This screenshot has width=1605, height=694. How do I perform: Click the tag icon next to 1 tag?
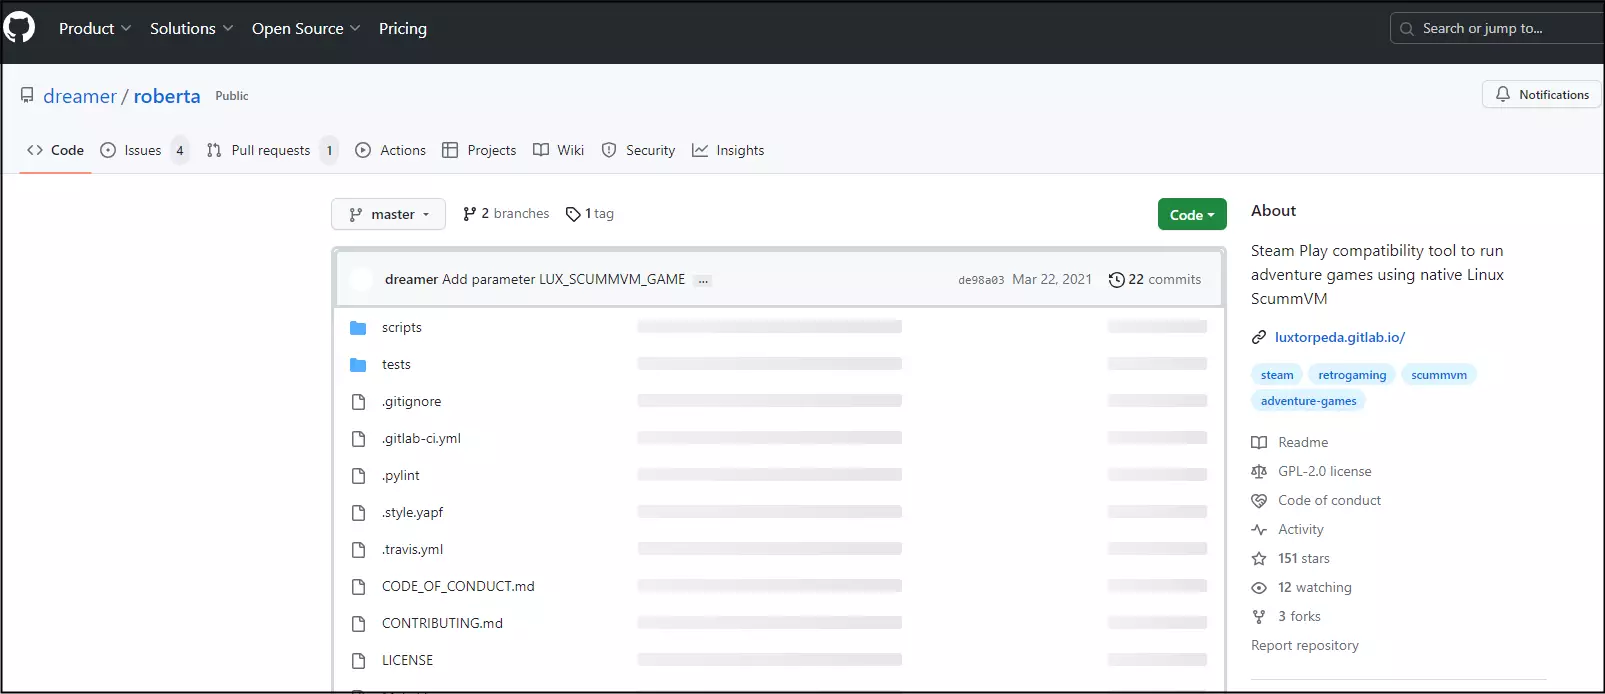pyautogui.click(x=573, y=214)
